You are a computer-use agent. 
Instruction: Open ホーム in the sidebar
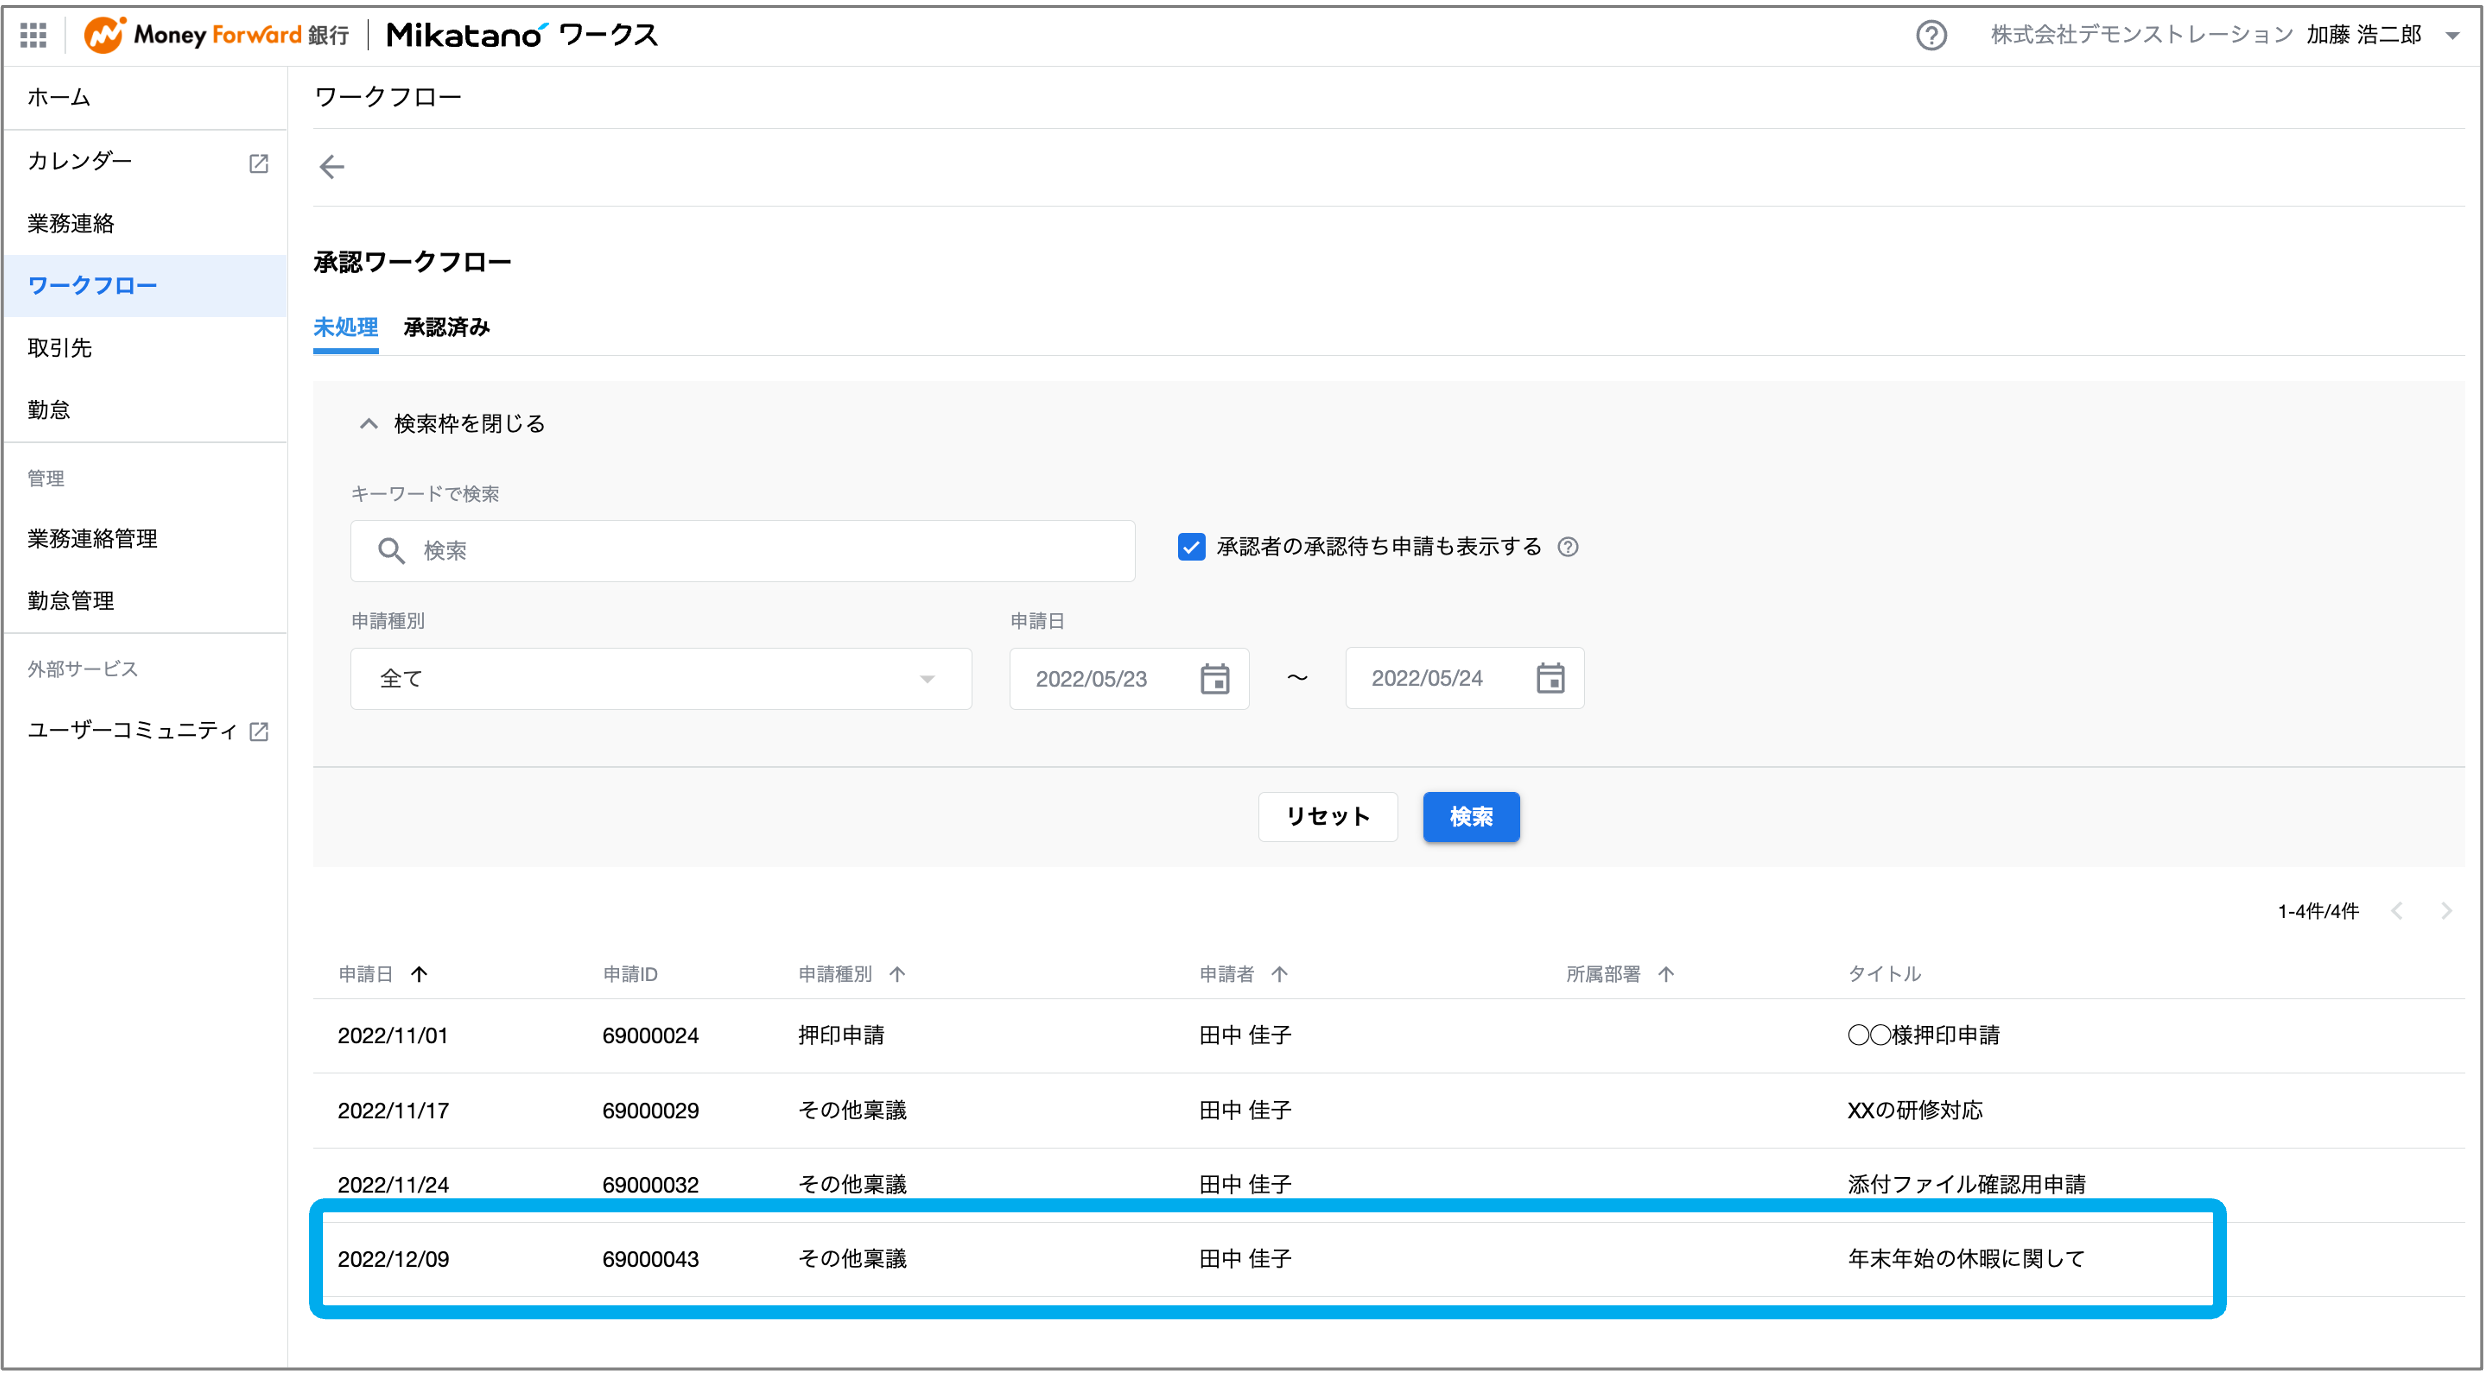coord(145,98)
